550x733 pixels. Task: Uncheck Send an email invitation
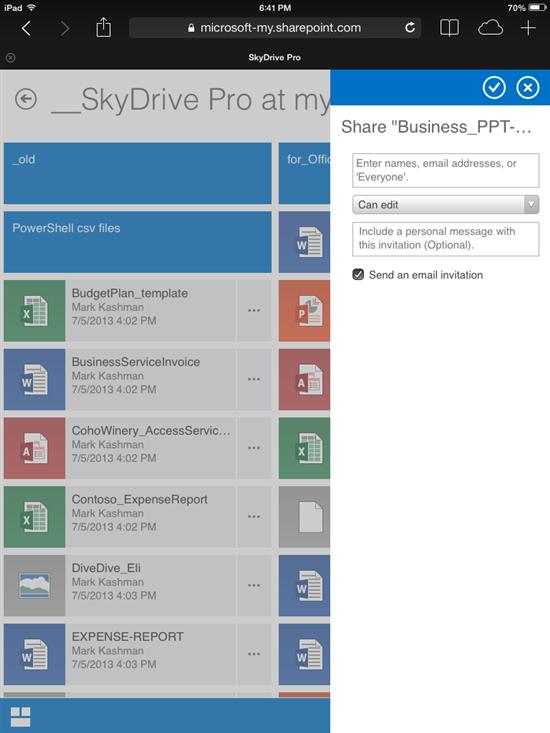click(358, 274)
